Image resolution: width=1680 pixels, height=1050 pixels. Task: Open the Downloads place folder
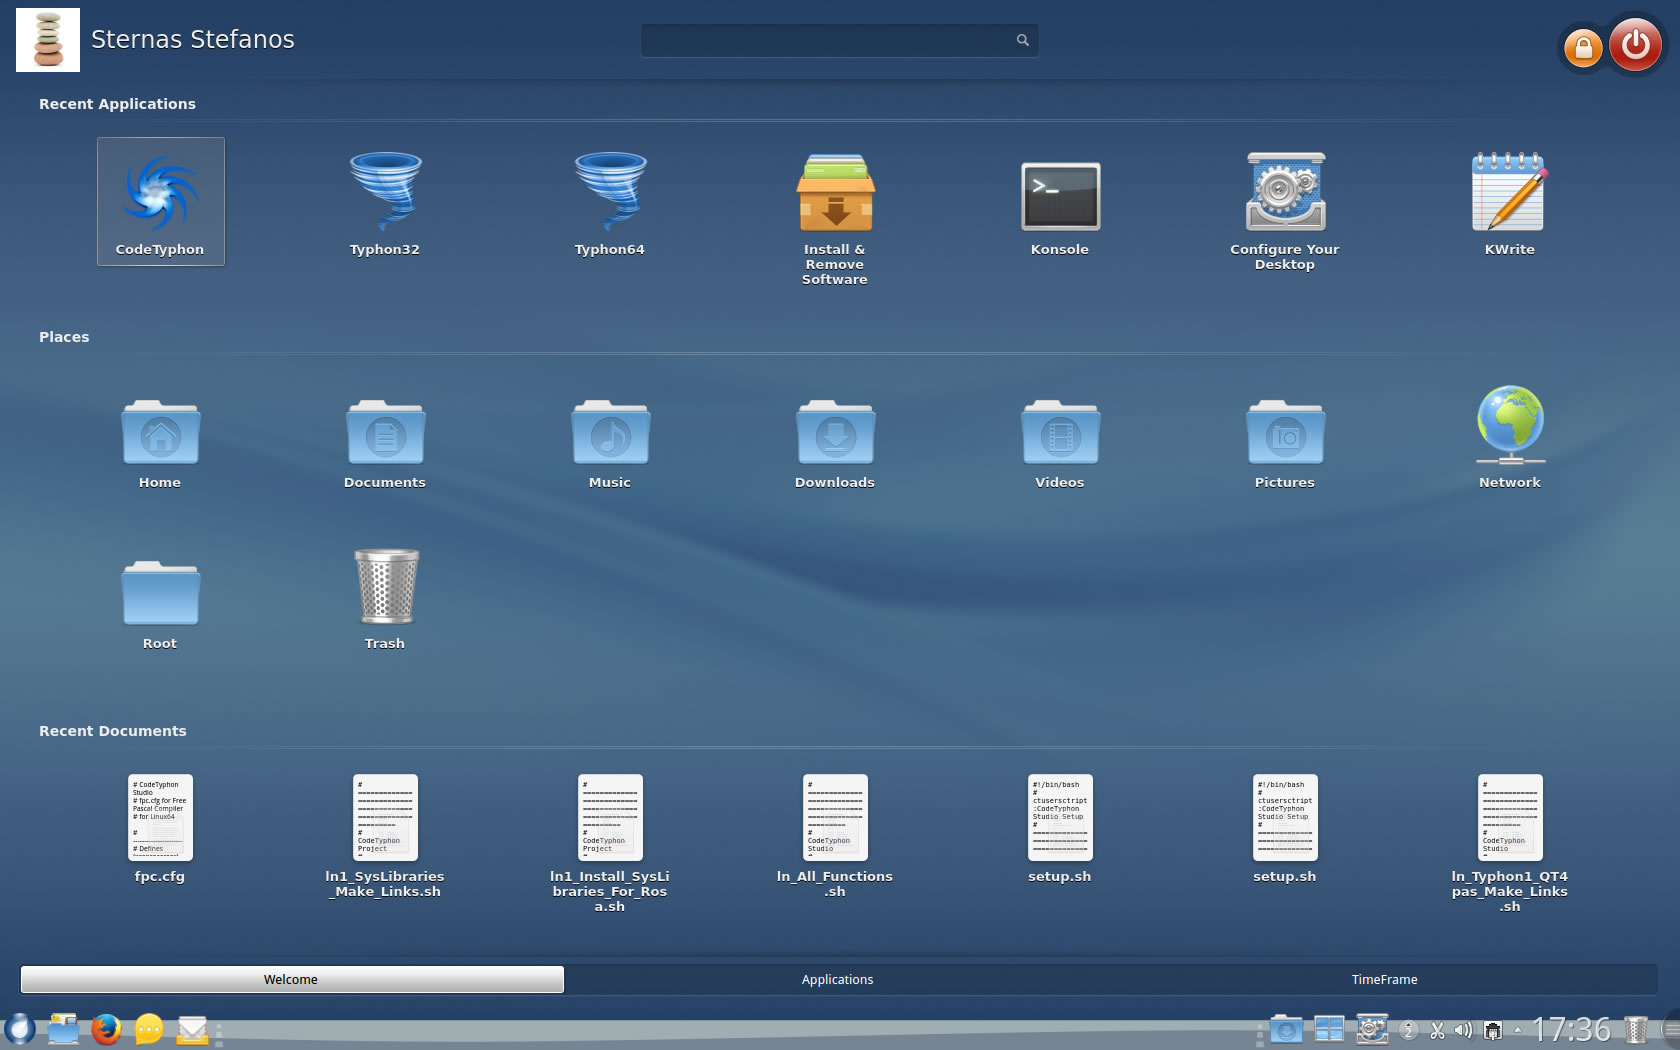click(x=835, y=443)
